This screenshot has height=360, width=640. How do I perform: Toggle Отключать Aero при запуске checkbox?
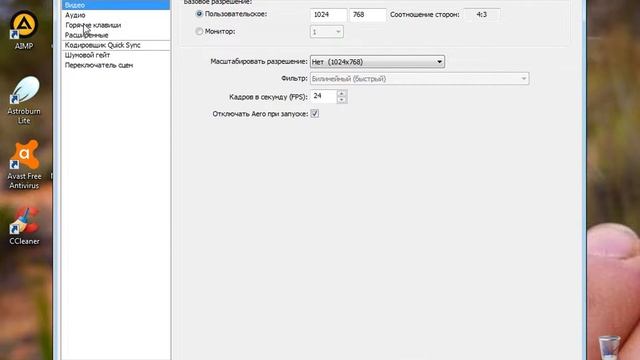click(x=315, y=113)
